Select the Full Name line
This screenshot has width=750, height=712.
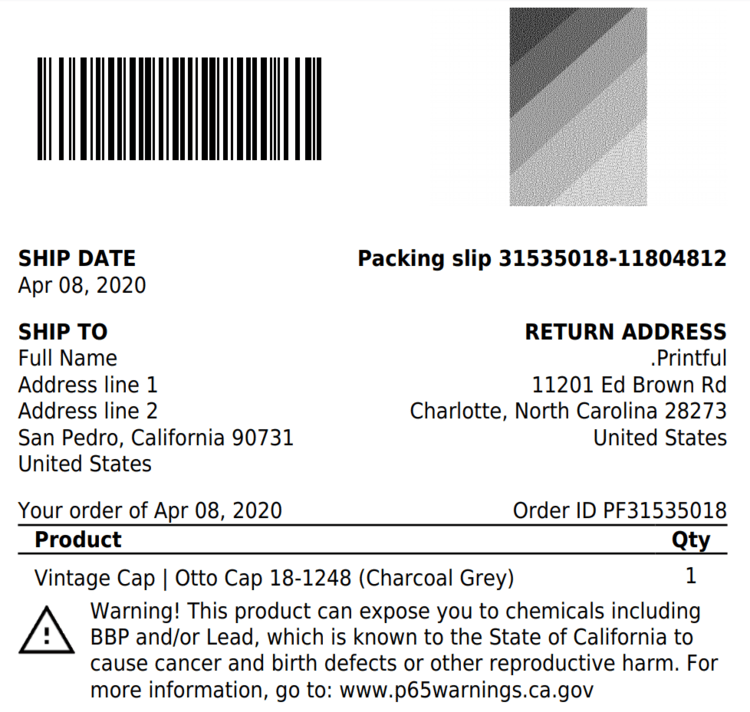pos(67,358)
